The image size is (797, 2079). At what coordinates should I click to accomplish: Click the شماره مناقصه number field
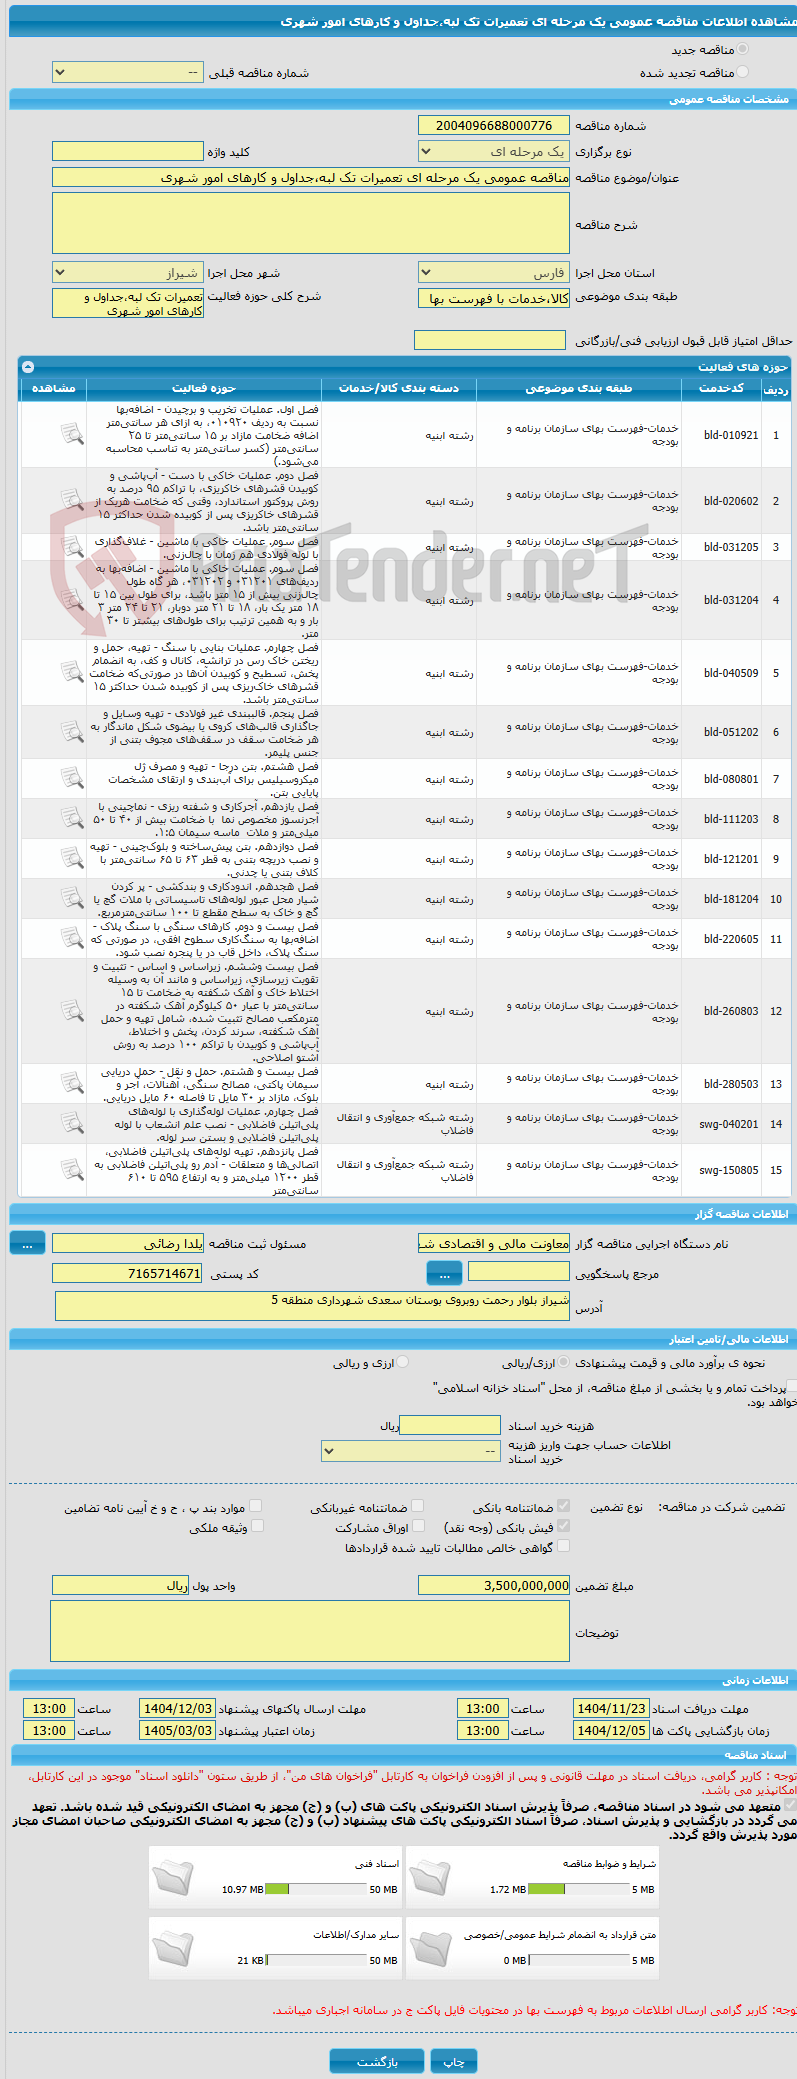click(493, 125)
